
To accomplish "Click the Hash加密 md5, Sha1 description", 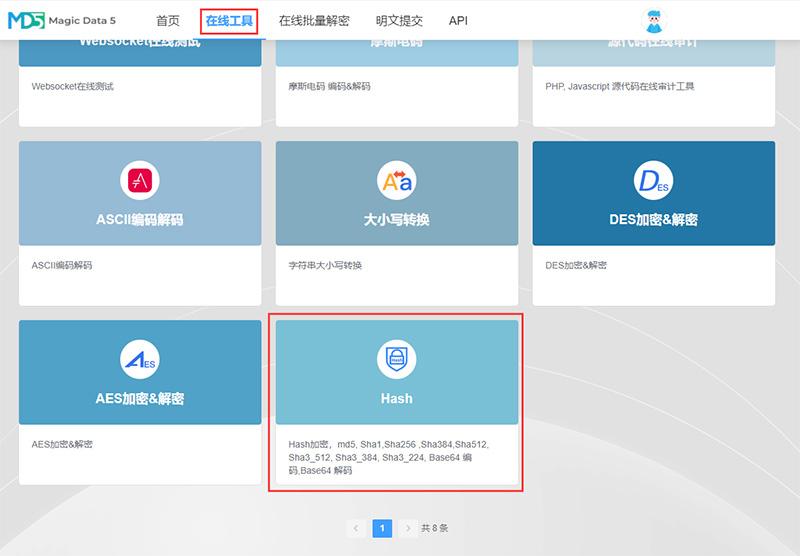I will tap(388, 458).
